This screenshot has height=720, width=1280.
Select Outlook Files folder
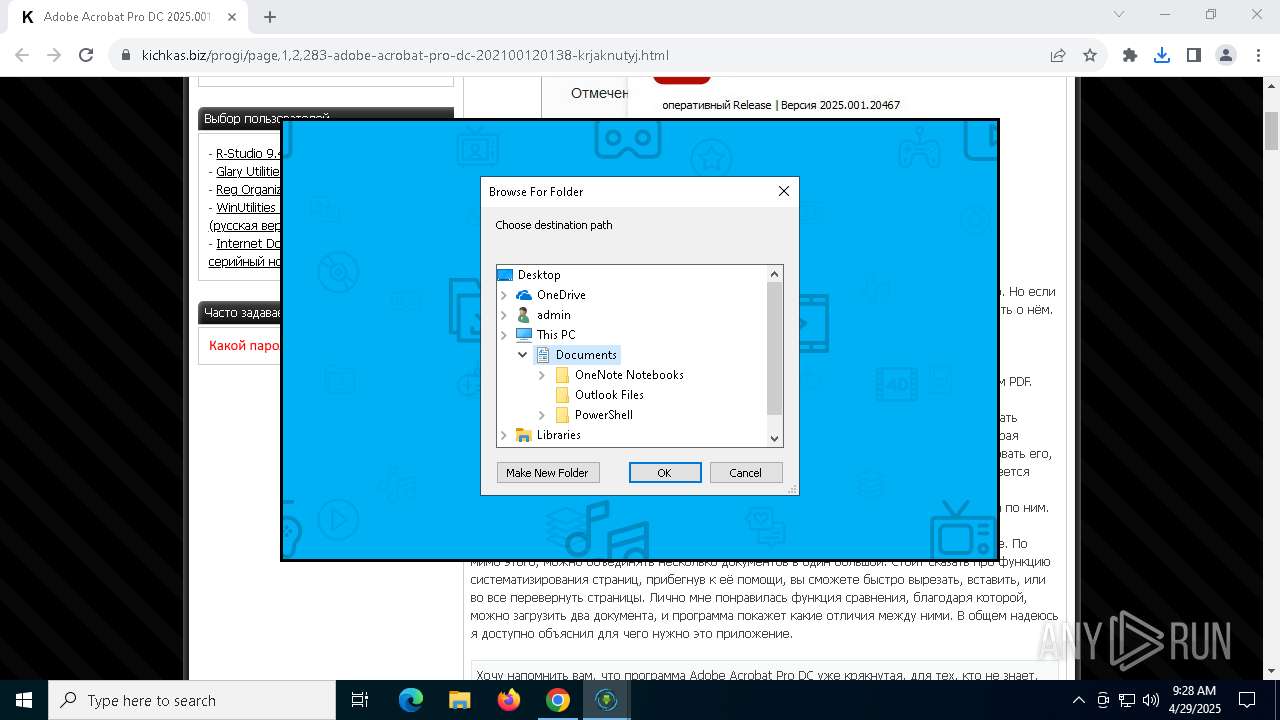(609, 395)
